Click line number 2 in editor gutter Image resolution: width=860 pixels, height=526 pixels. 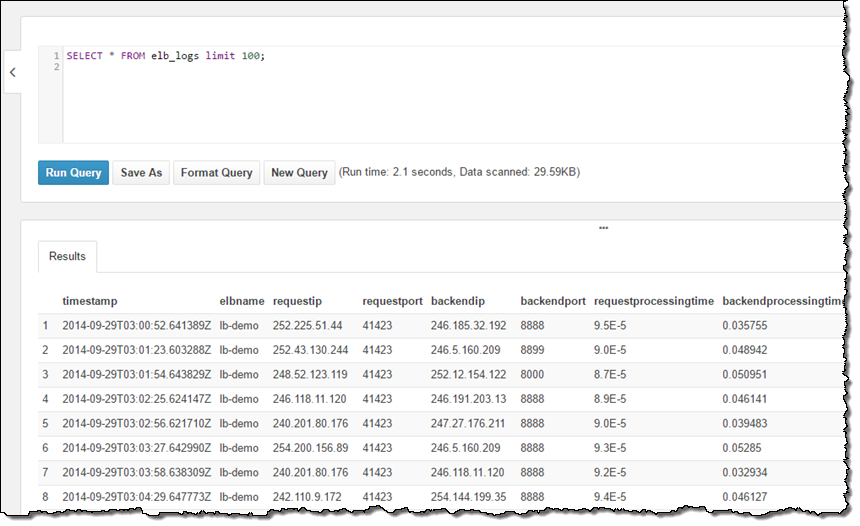58,67
